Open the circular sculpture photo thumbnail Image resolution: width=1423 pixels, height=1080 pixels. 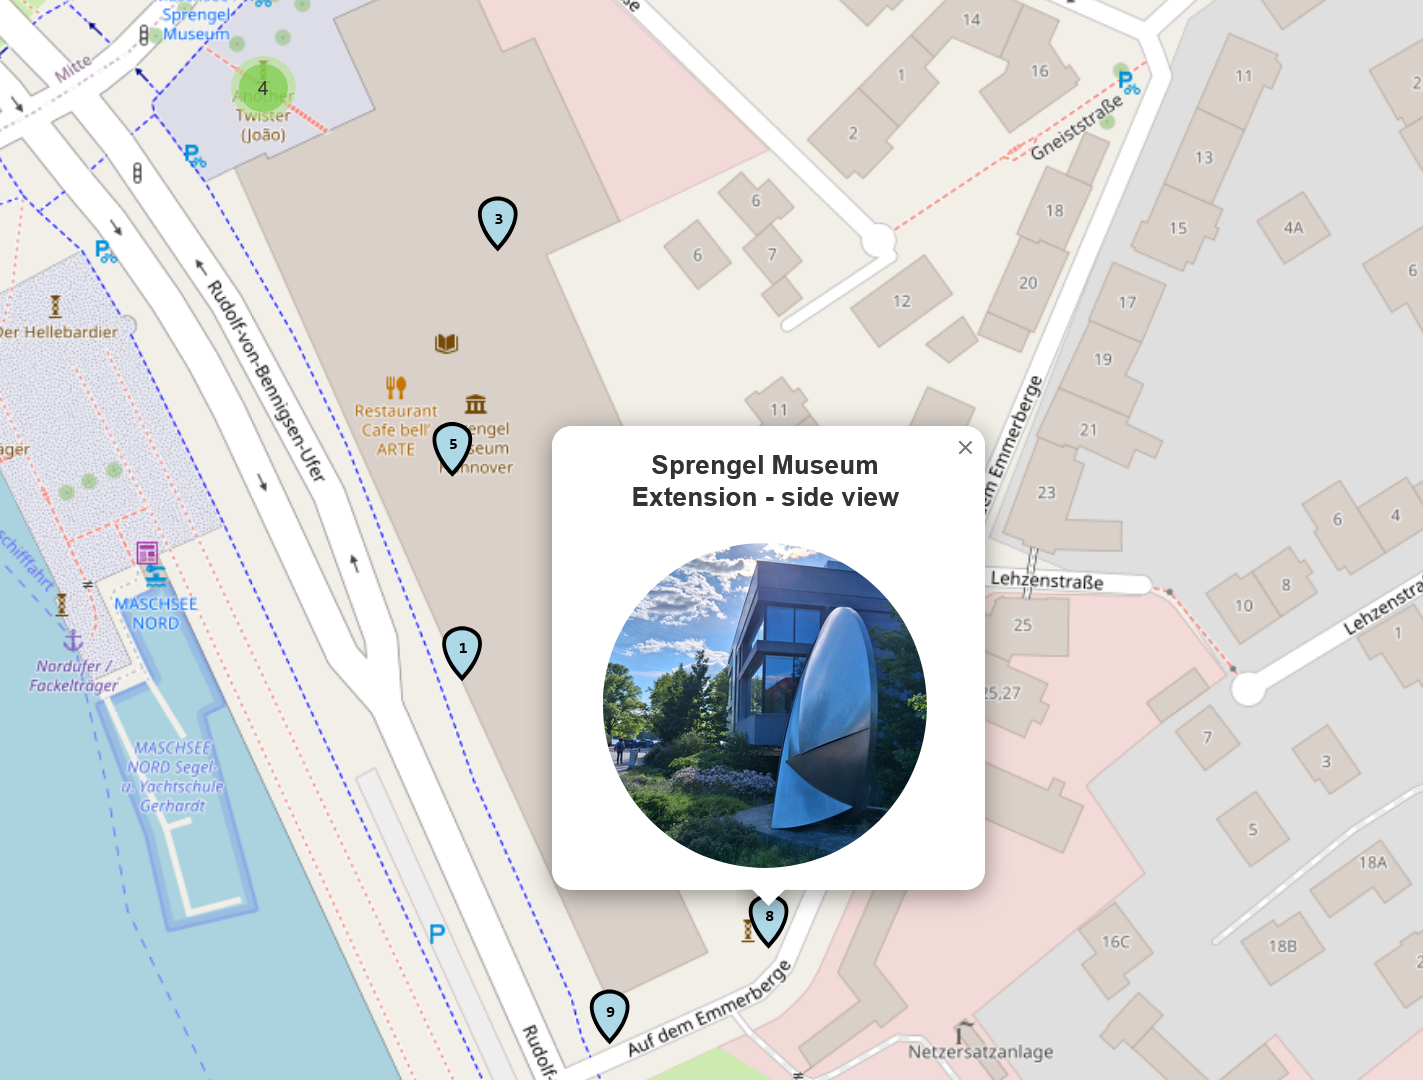pyautogui.click(x=765, y=705)
